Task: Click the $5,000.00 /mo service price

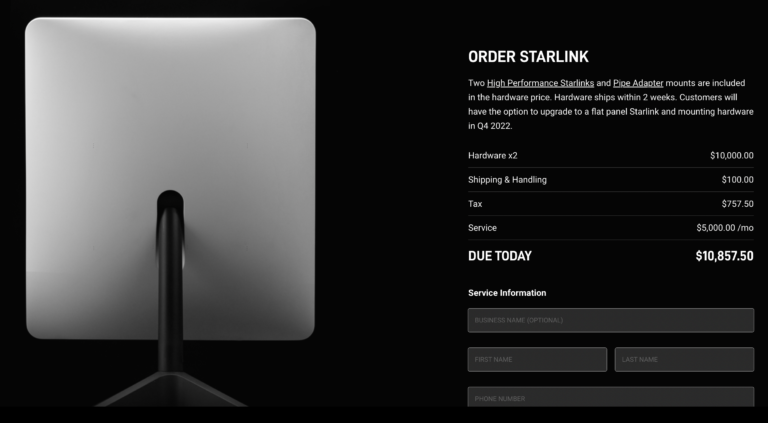Action: tap(725, 228)
